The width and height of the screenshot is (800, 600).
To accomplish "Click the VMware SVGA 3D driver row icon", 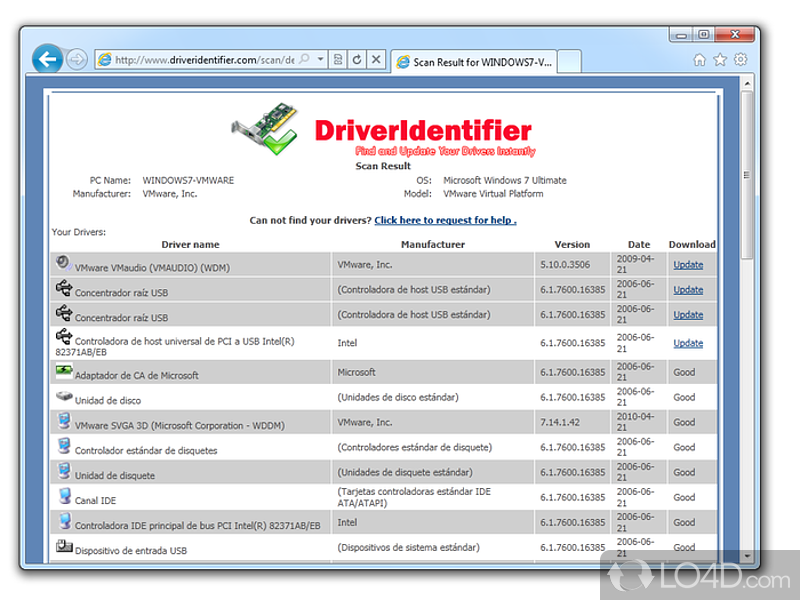I will pos(64,421).
